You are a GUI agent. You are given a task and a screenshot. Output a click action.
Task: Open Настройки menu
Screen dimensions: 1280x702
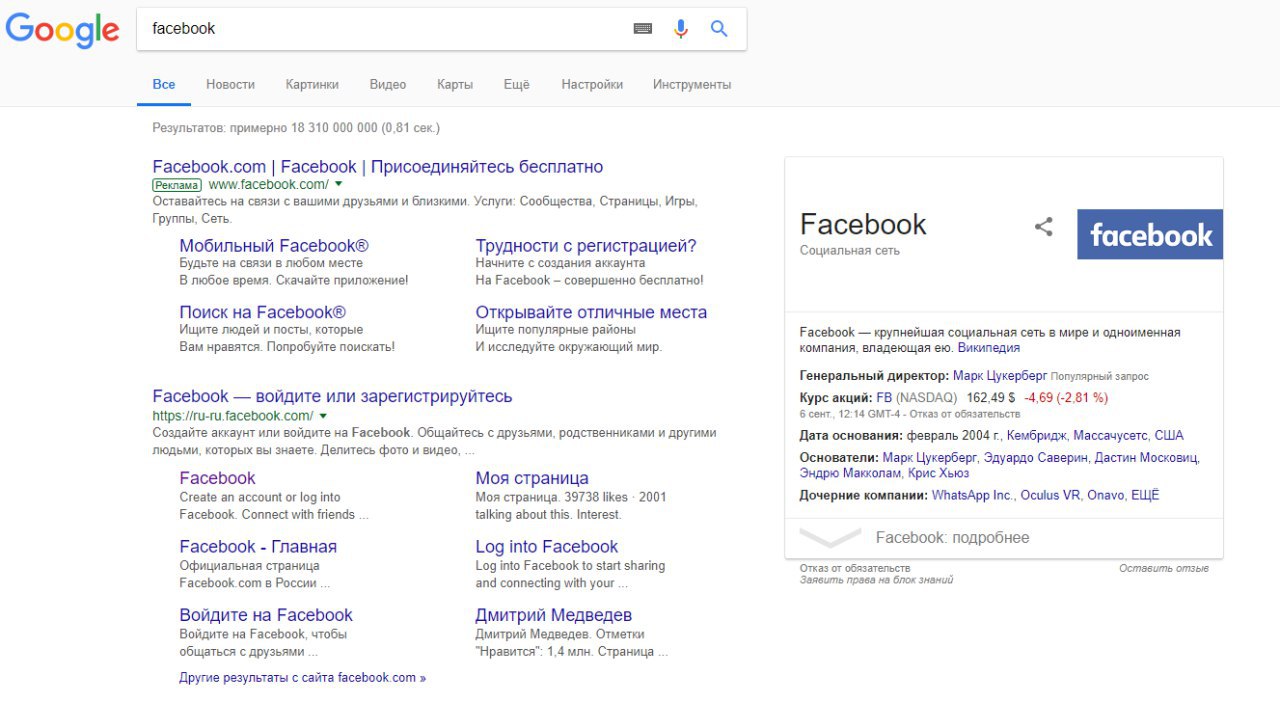tap(592, 85)
